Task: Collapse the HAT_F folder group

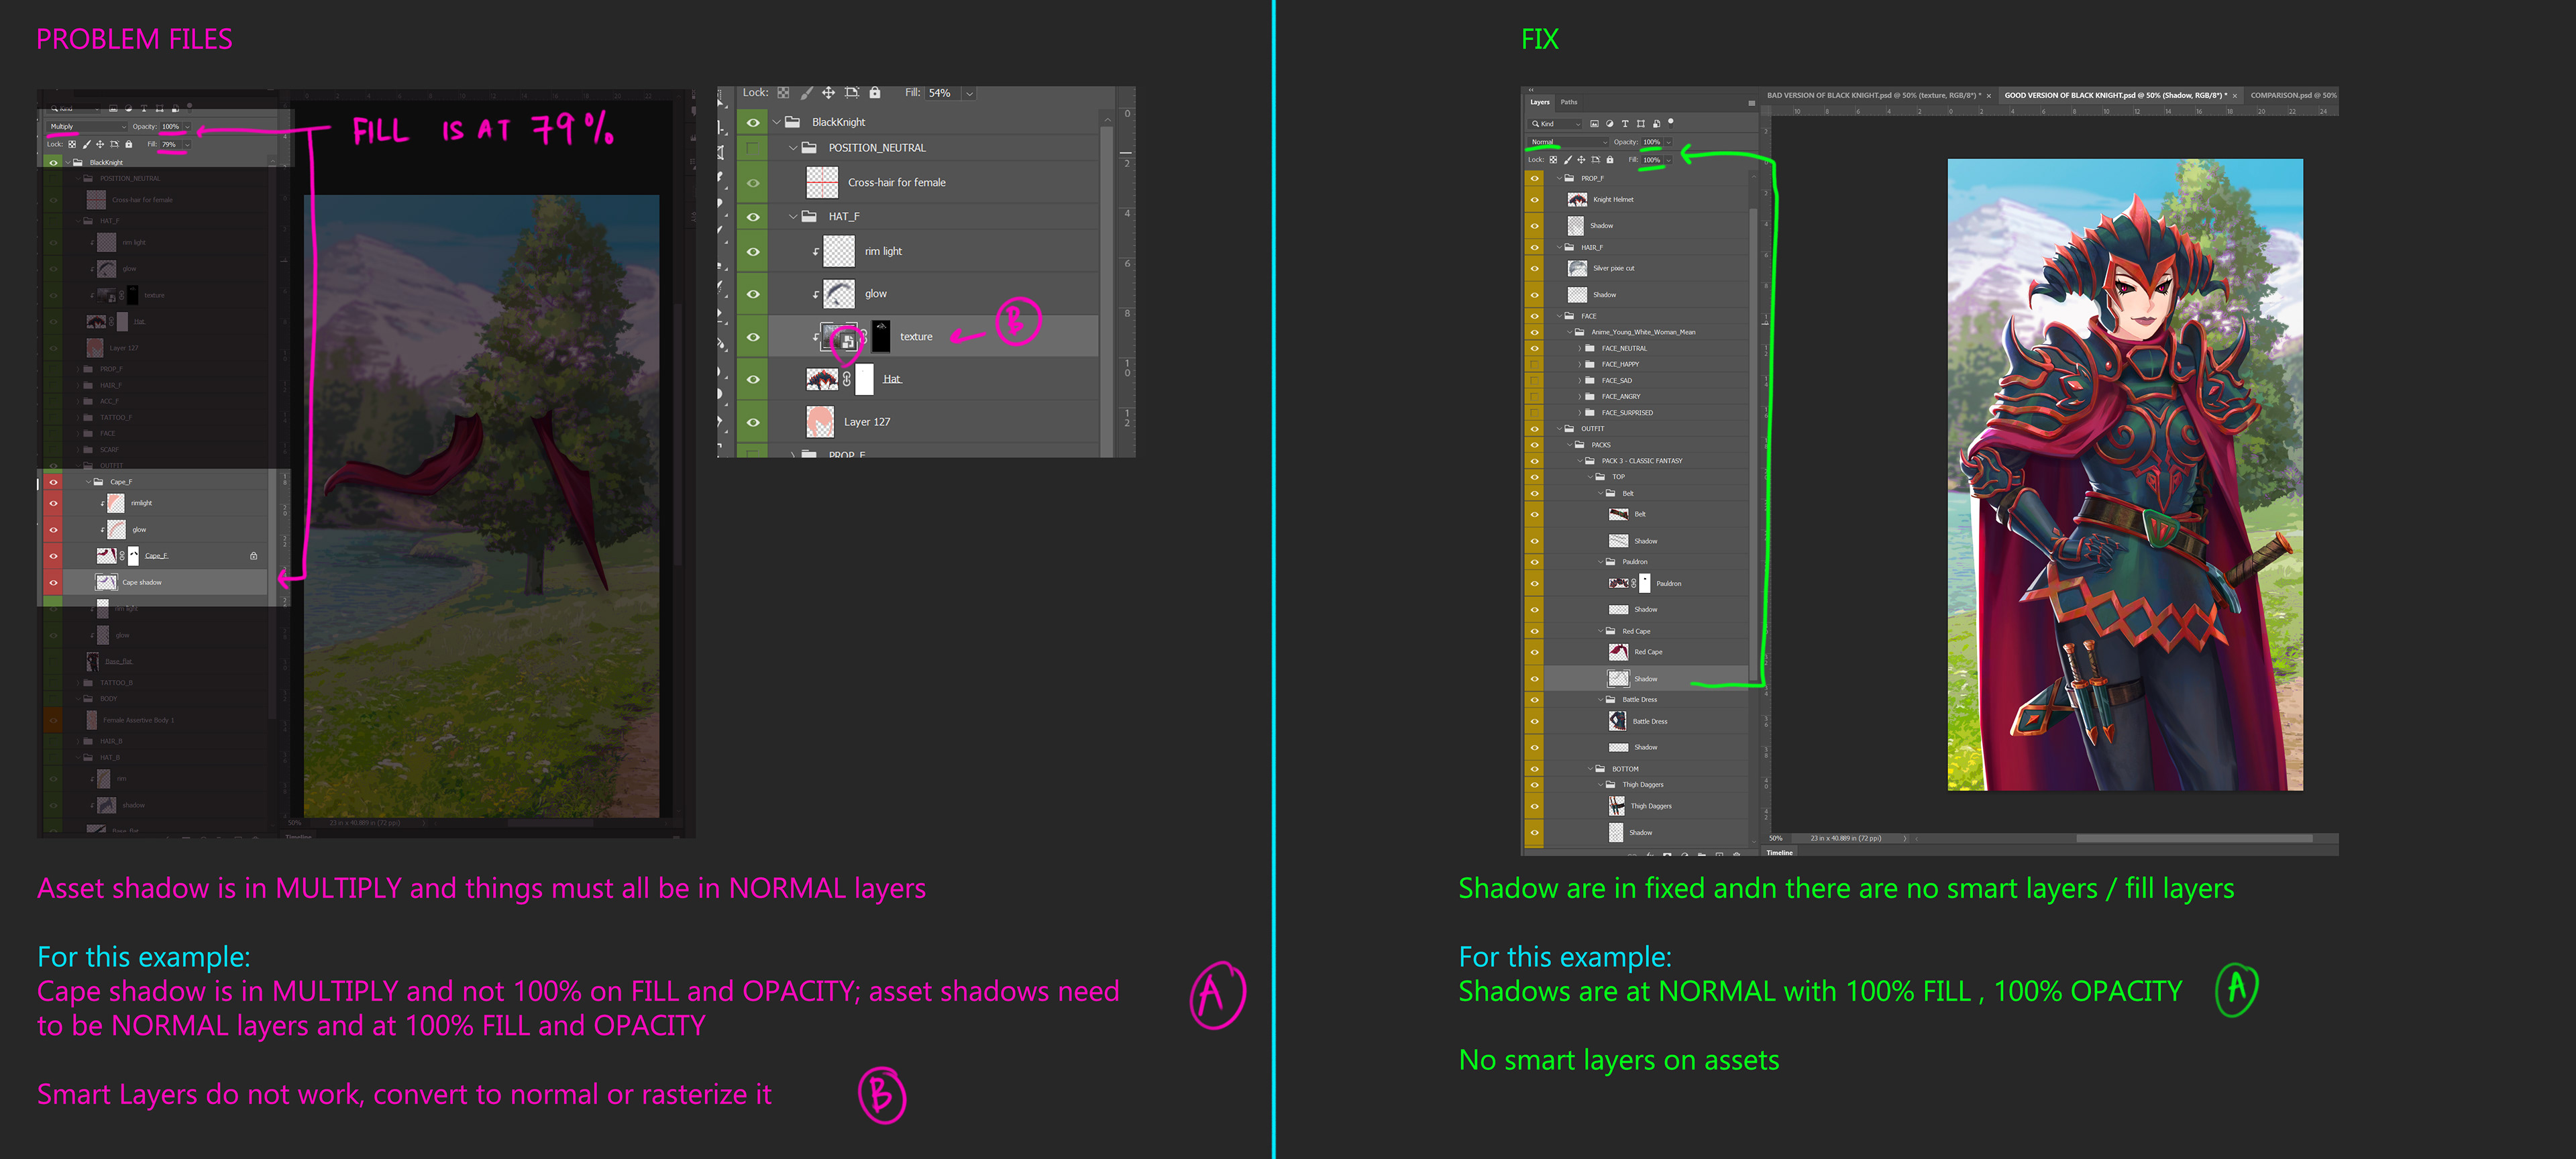Action: (x=794, y=217)
